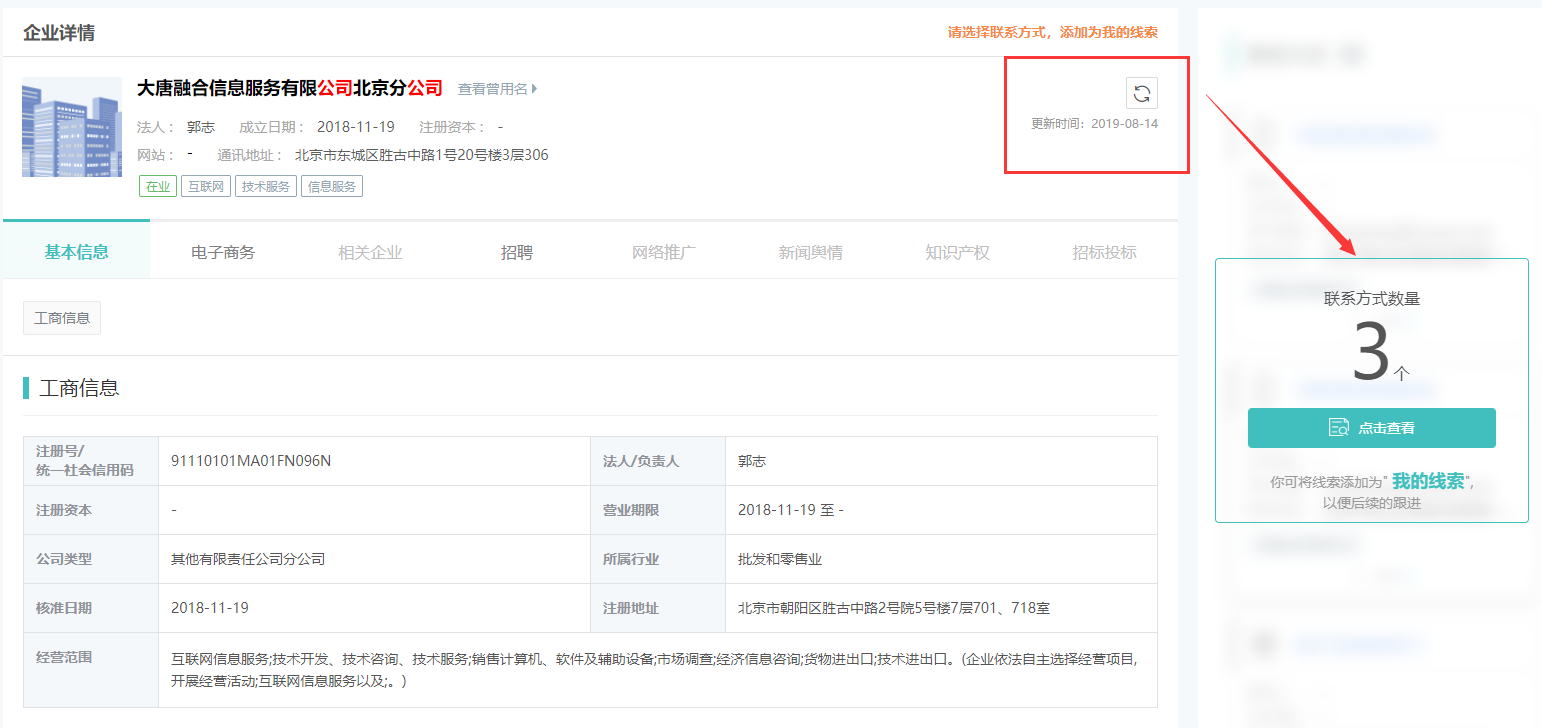Image resolution: width=1542 pixels, height=728 pixels.
Task: Click the 工商信息 sub-section button
Action: click(62, 318)
